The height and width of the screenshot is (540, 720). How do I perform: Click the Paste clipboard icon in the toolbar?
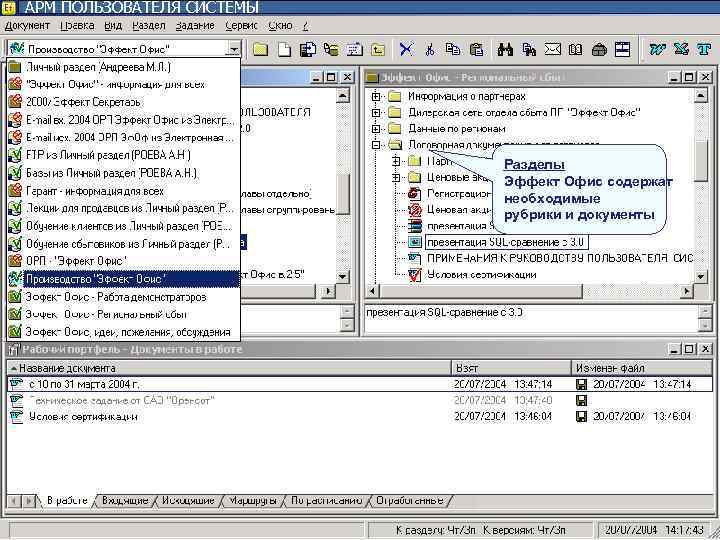[x=477, y=49]
